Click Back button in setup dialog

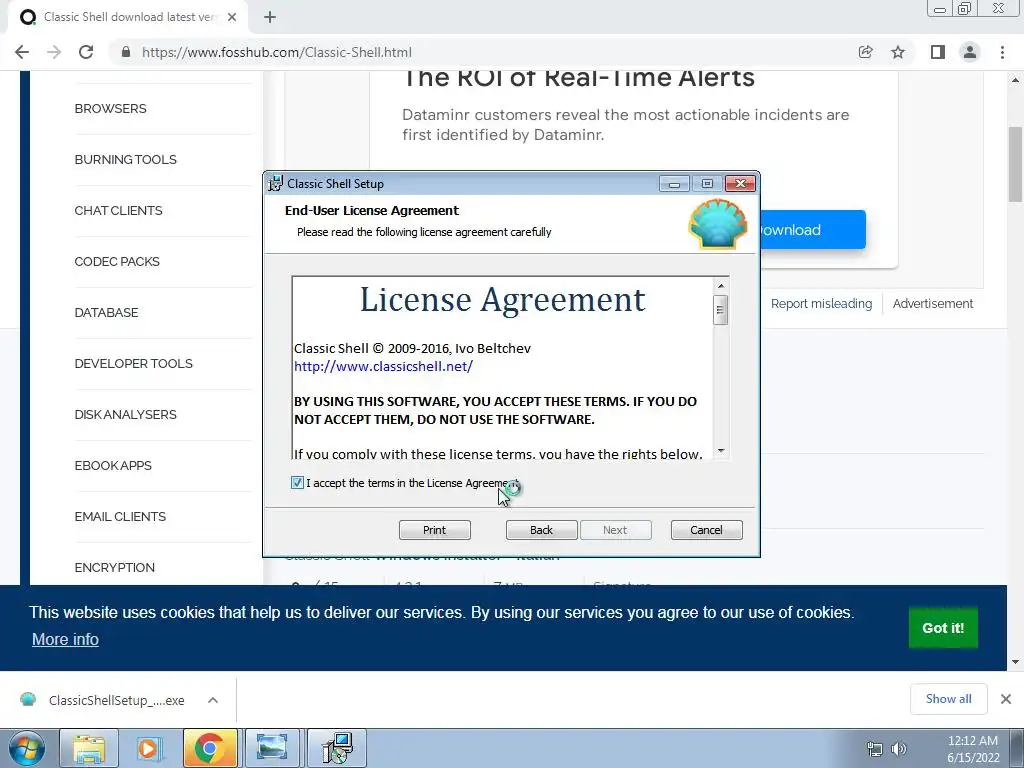pyautogui.click(x=541, y=530)
